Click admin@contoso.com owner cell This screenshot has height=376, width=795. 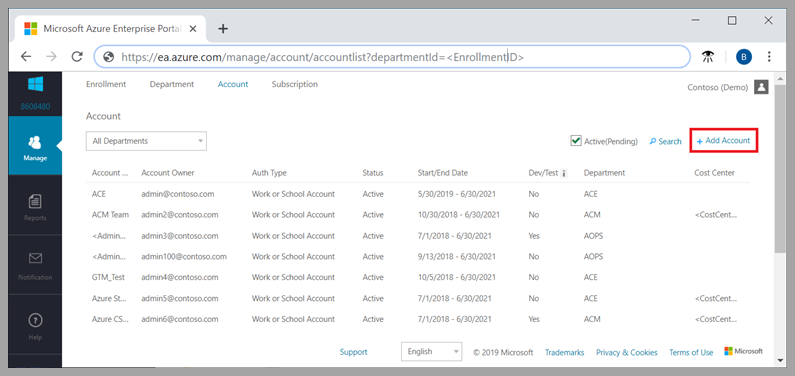pos(178,194)
